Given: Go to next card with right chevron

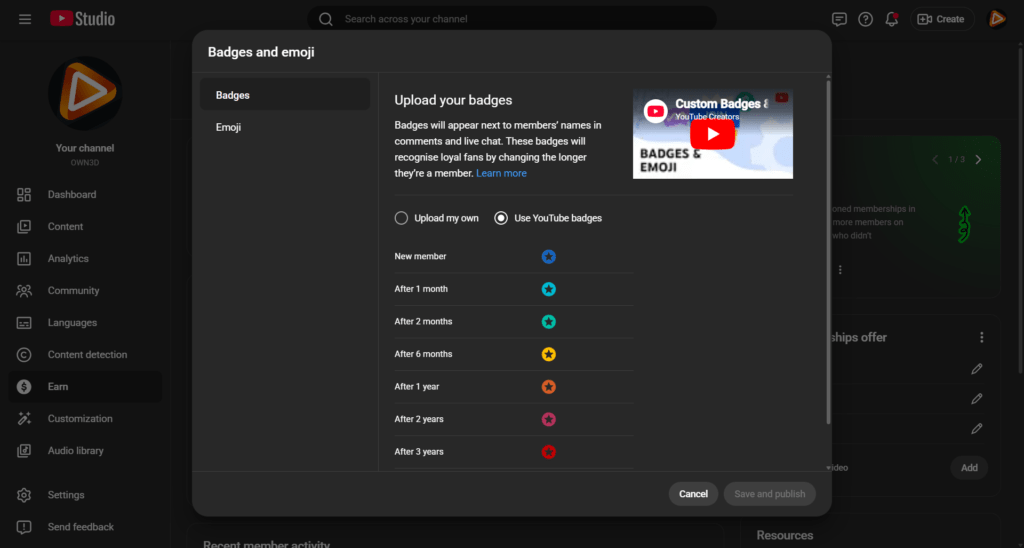Looking at the screenshot, I should (978, 160).
